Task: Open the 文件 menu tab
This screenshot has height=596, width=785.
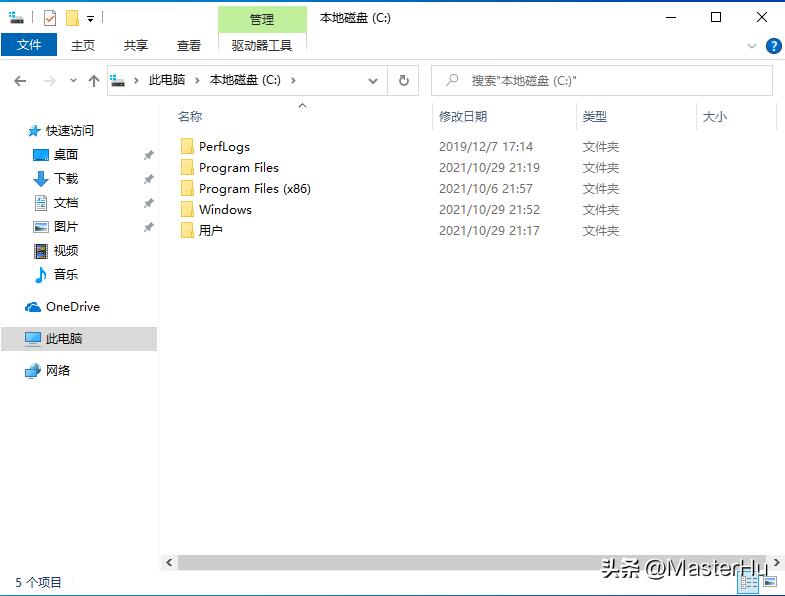Action: pos(29,45)
